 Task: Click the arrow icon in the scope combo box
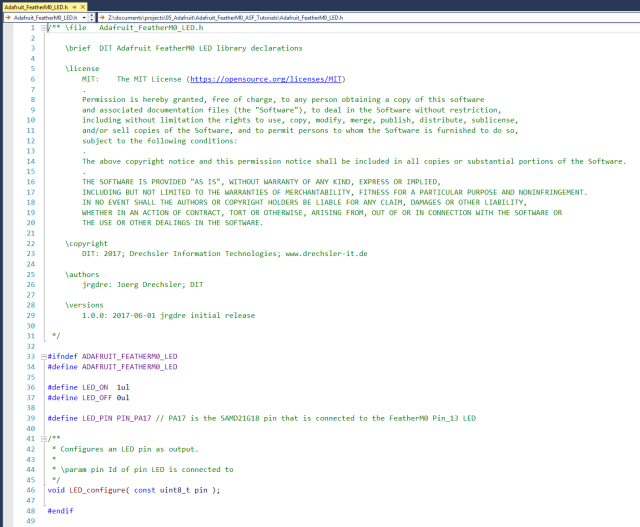[x=8, y=18]
